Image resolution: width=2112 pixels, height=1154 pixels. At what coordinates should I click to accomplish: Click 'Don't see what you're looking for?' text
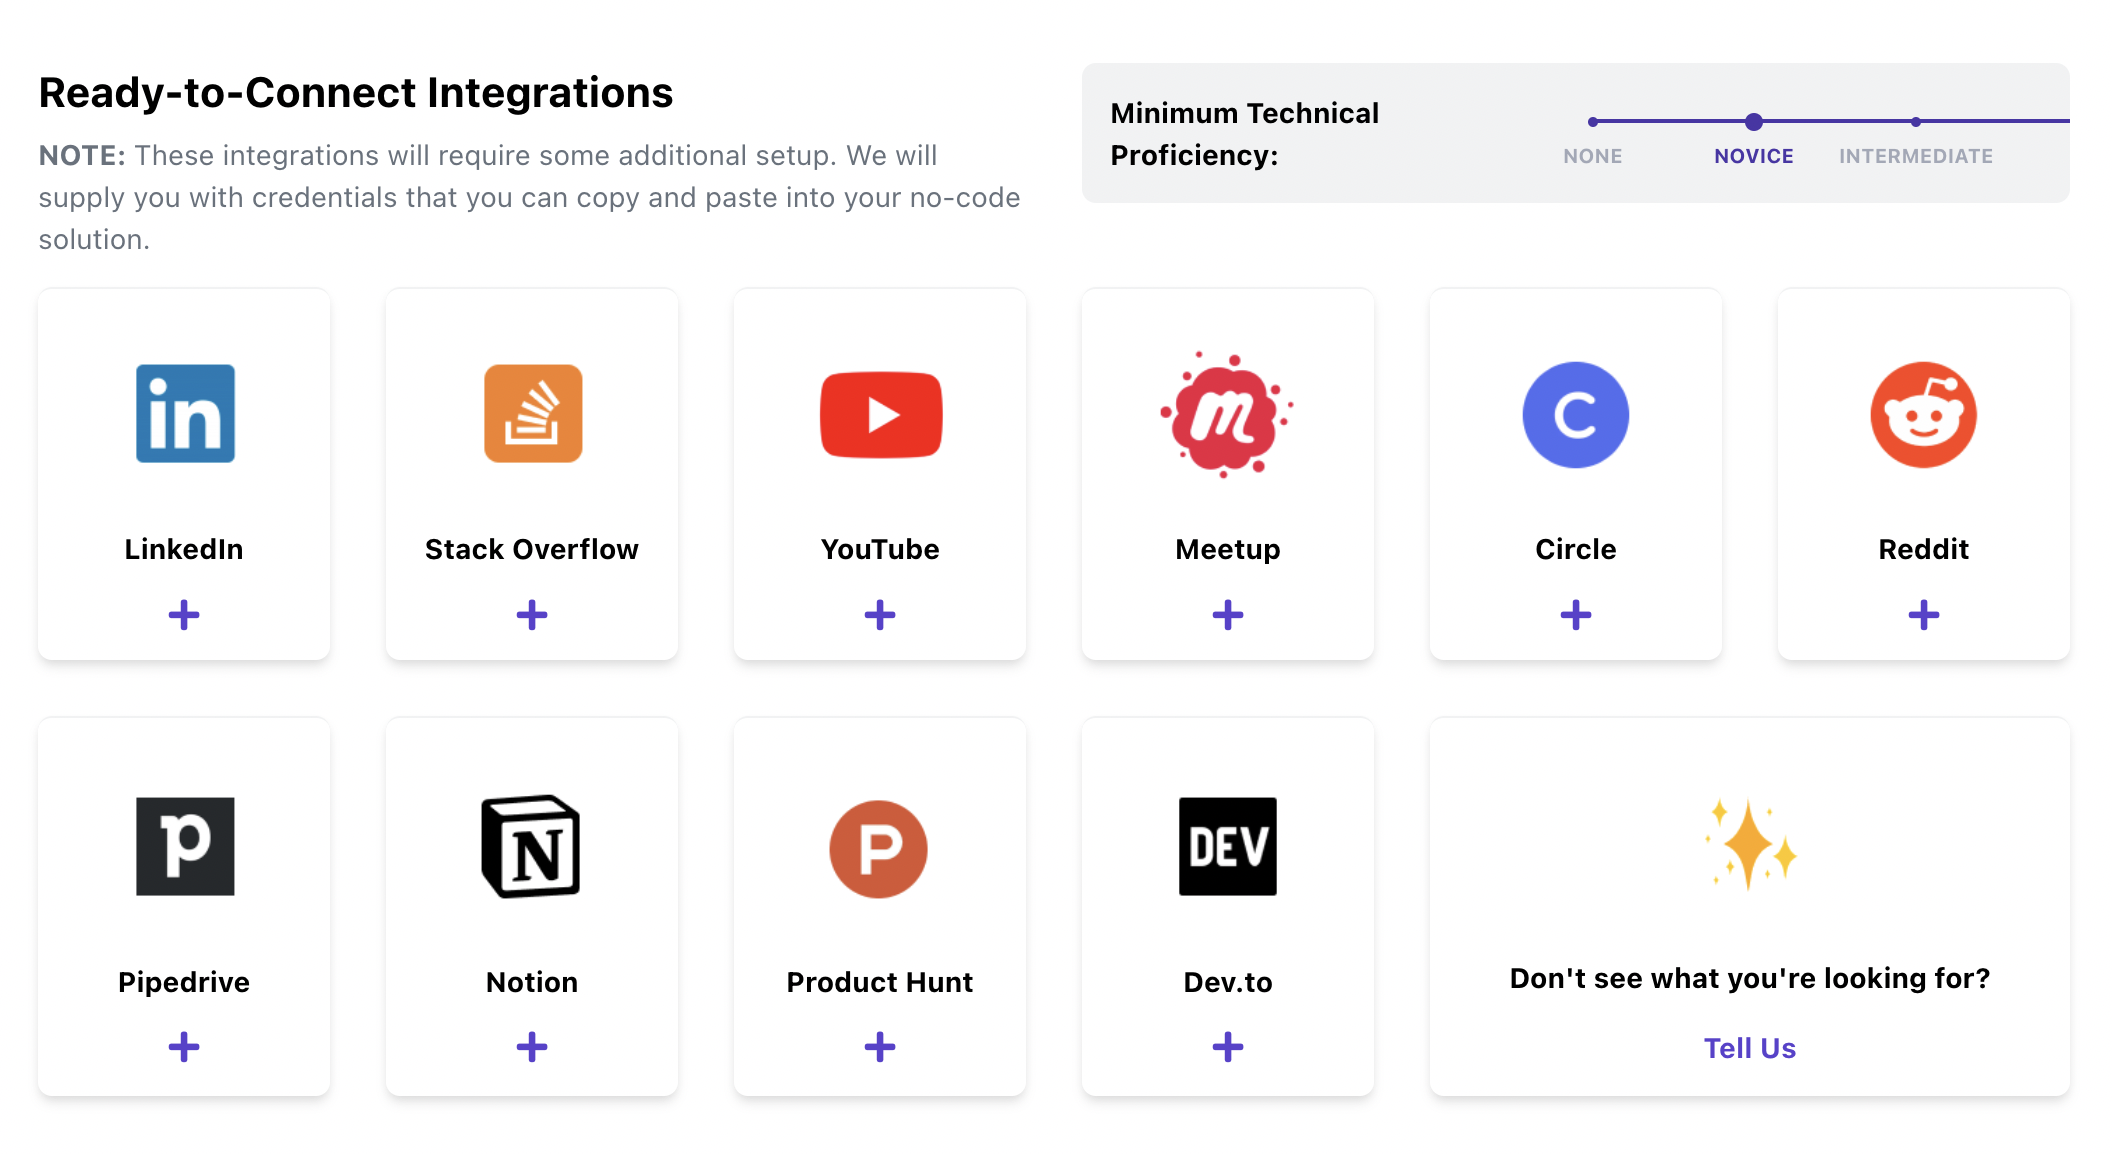click(x=1750, y=978)
